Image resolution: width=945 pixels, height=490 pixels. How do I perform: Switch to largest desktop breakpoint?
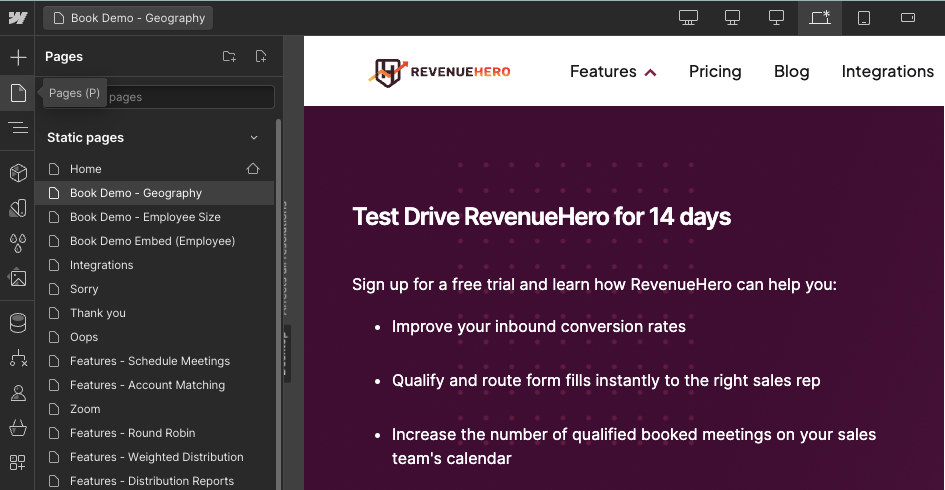pyautogui.click(x=688, y=18)
